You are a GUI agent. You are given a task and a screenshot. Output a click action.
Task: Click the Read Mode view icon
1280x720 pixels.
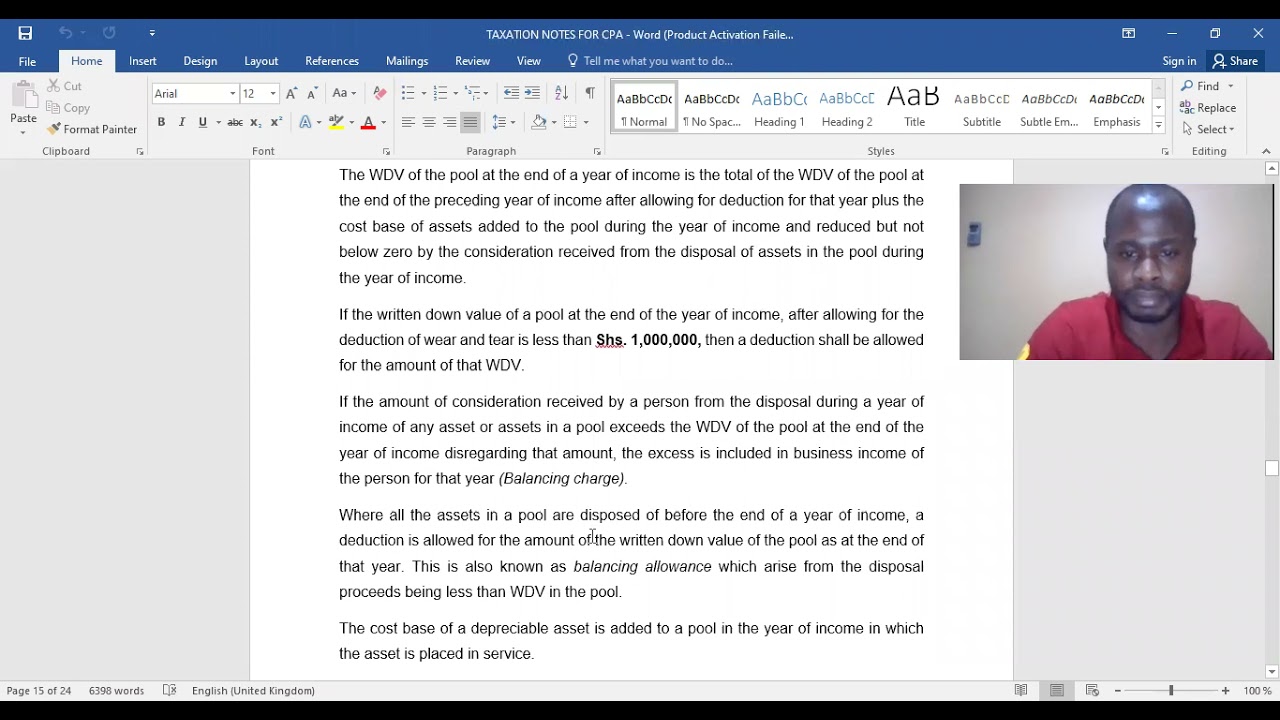click(1021, 690)
